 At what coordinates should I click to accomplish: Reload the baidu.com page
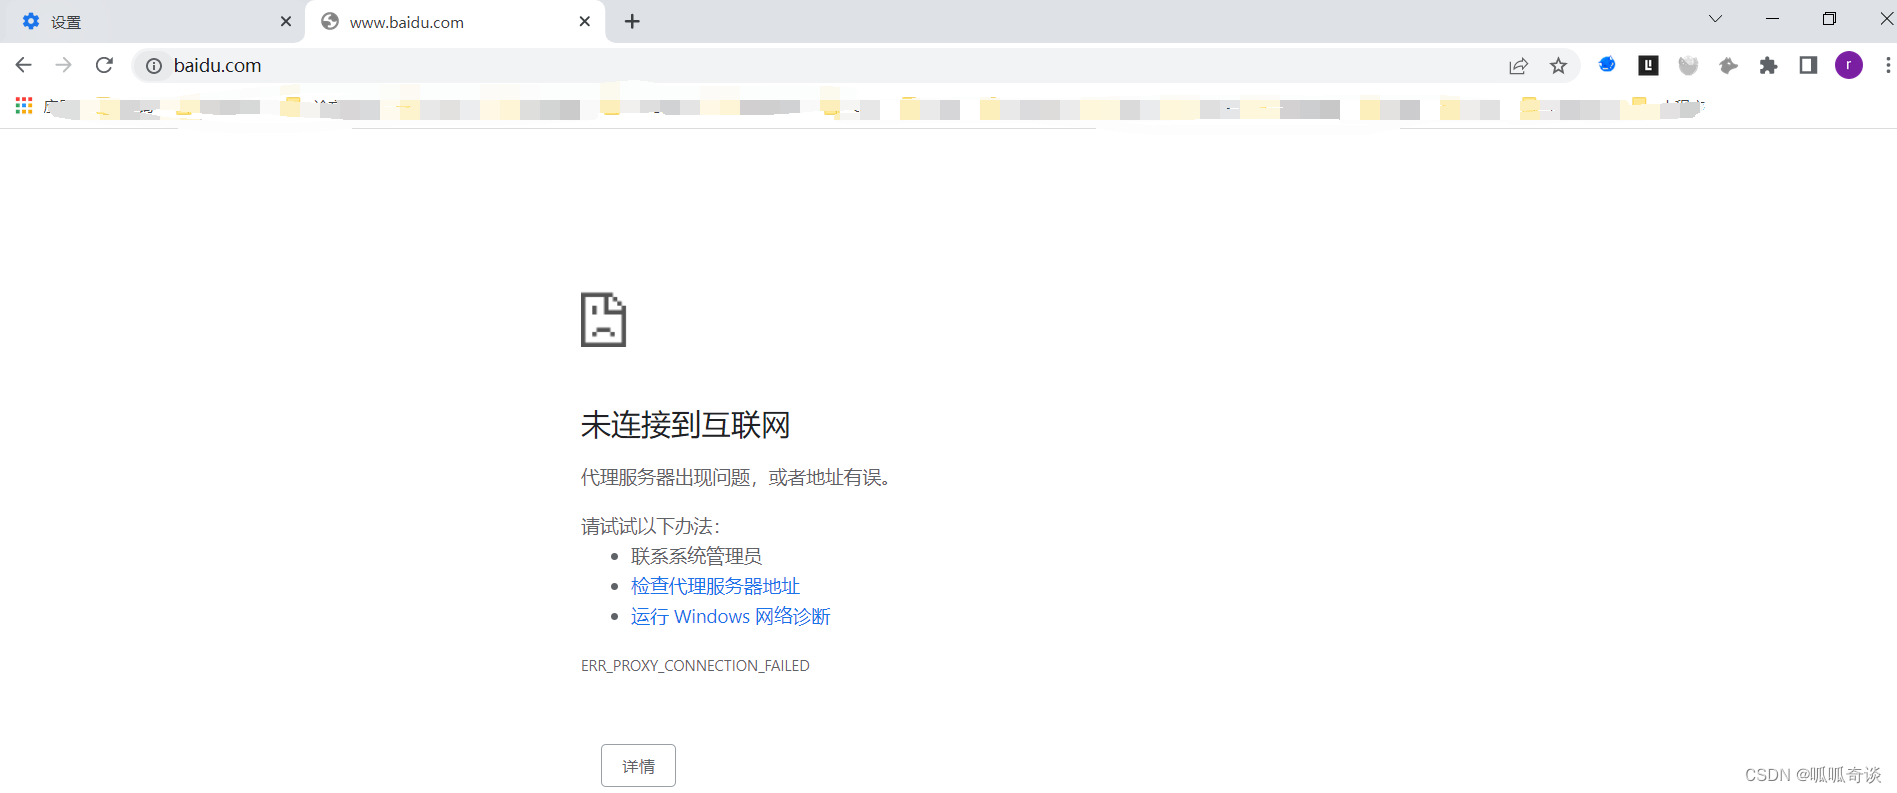point(104,65)
